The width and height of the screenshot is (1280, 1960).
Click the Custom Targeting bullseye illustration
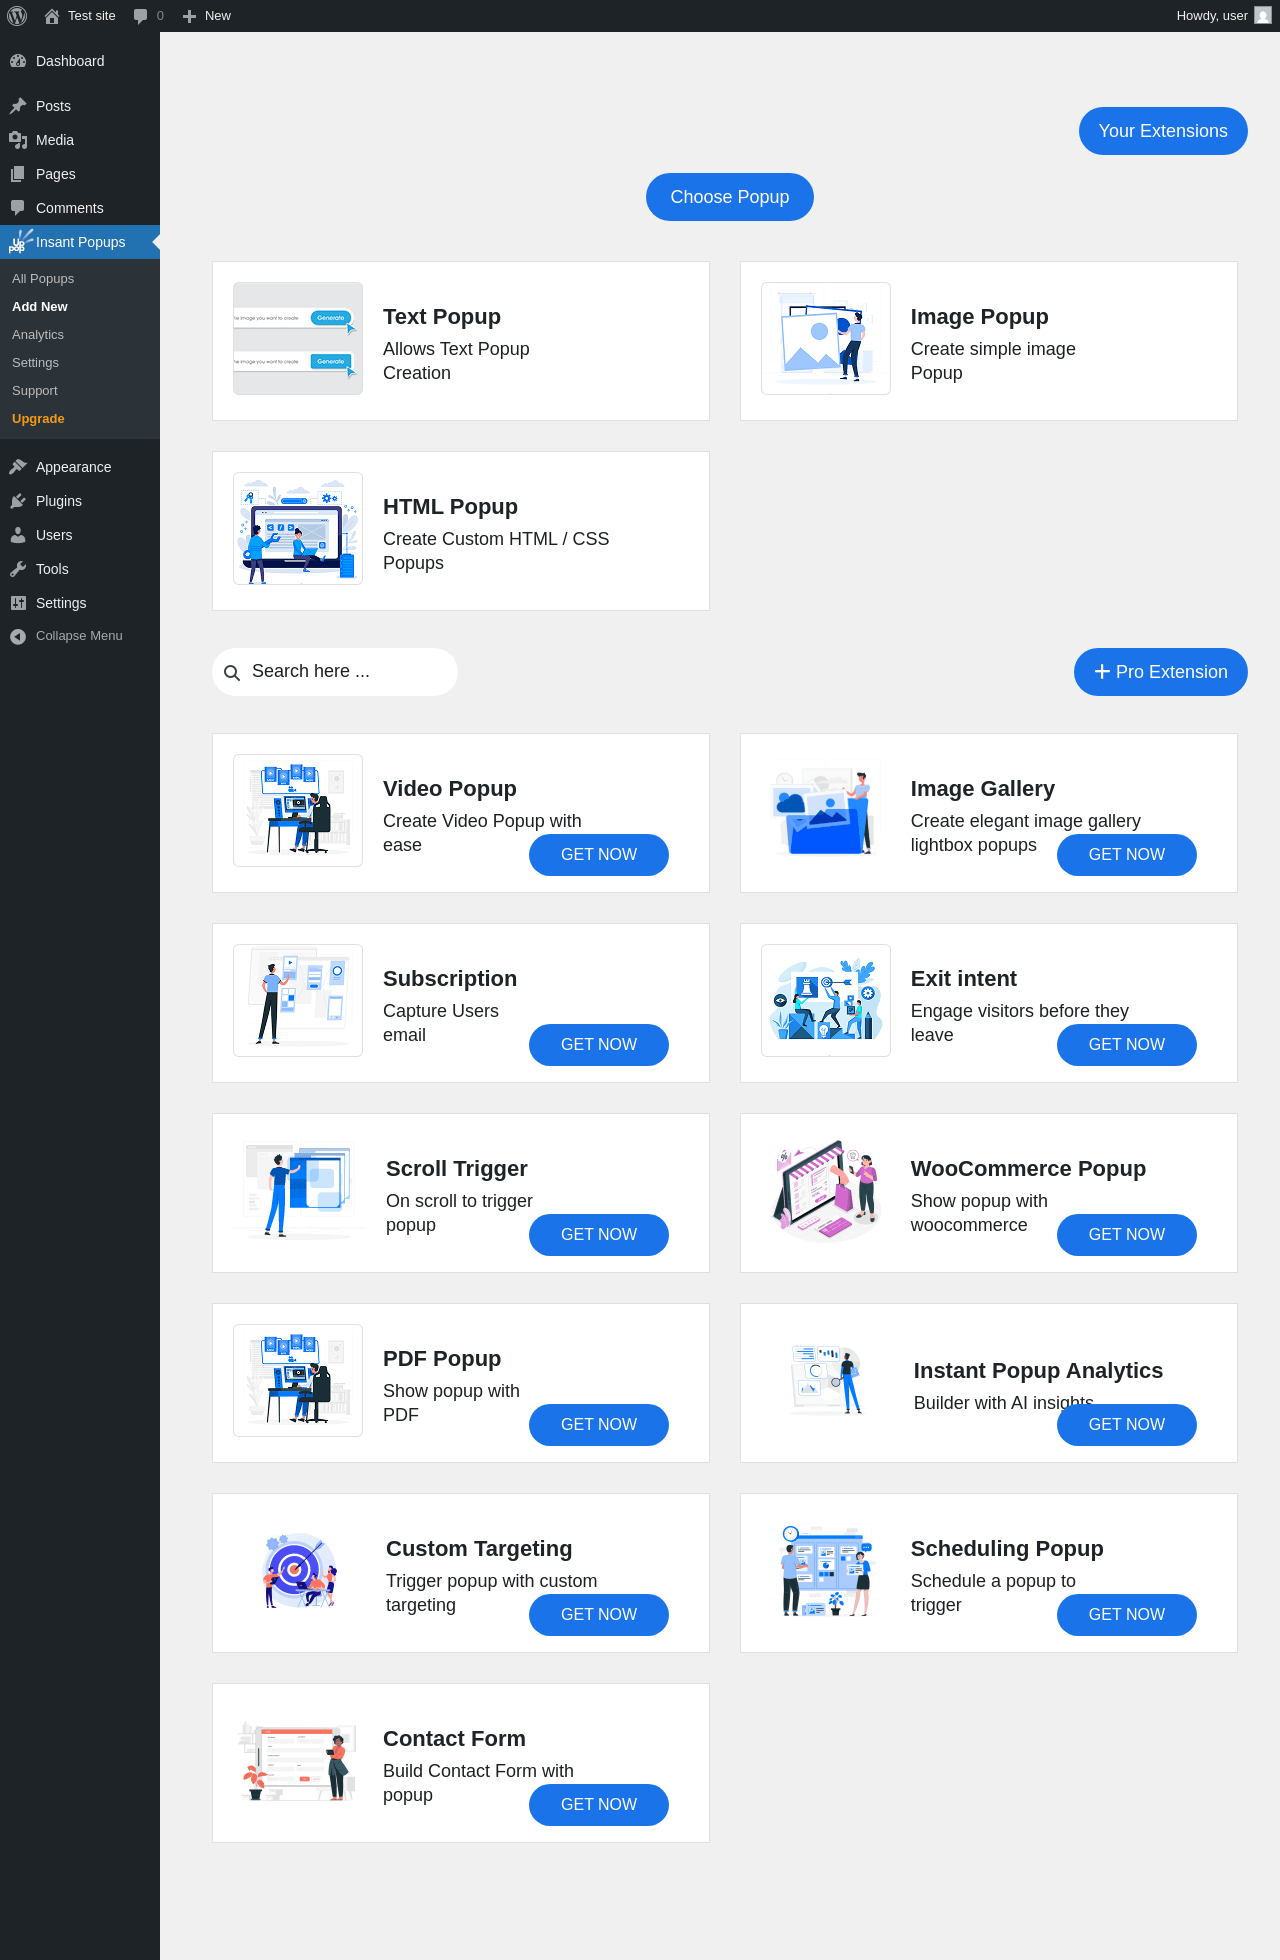(x=299, y=1570)
